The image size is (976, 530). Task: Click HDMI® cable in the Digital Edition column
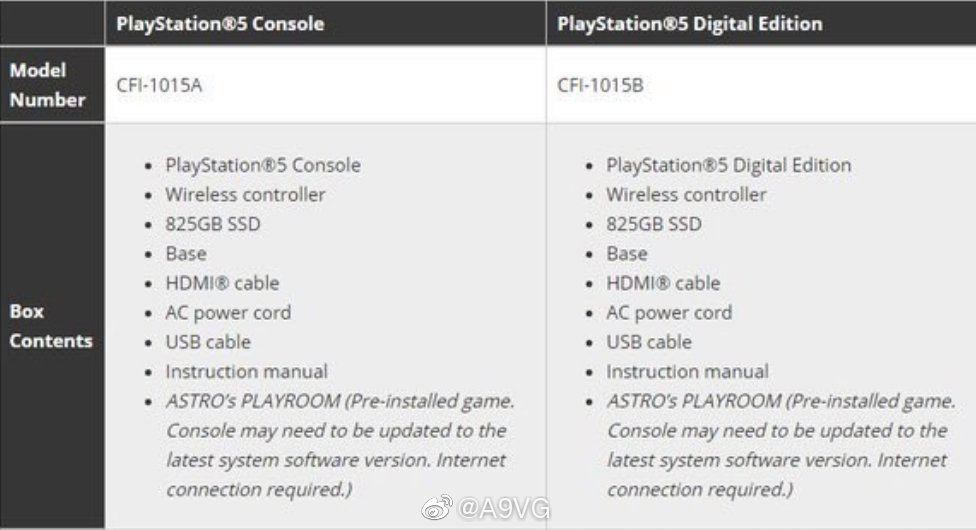click(663, 283)
